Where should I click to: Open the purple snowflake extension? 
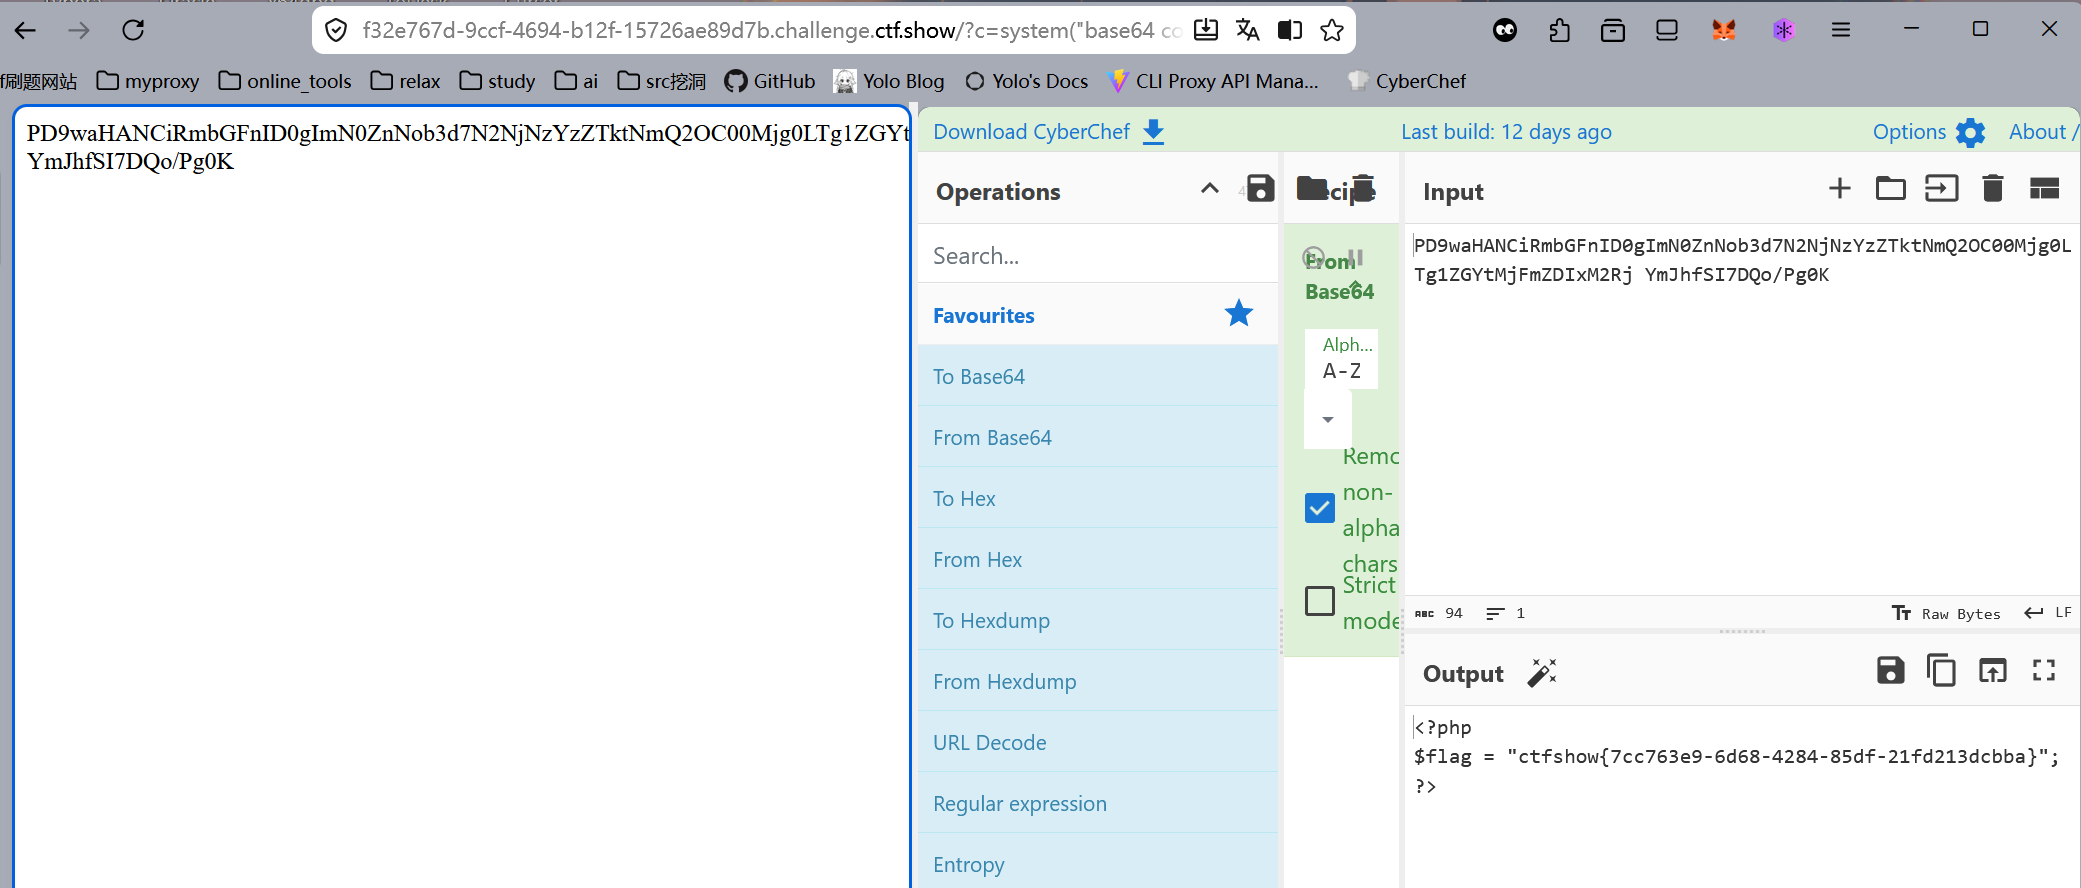click(1783, 30)
